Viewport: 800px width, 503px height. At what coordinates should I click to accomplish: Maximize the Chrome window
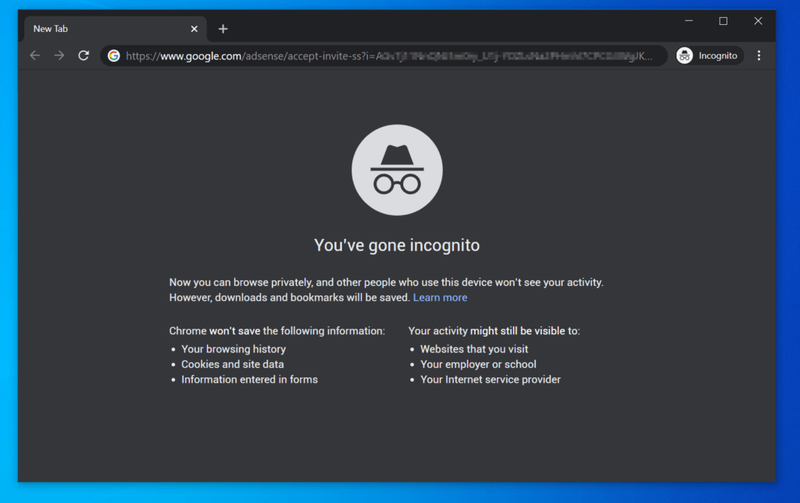[723, 21]
